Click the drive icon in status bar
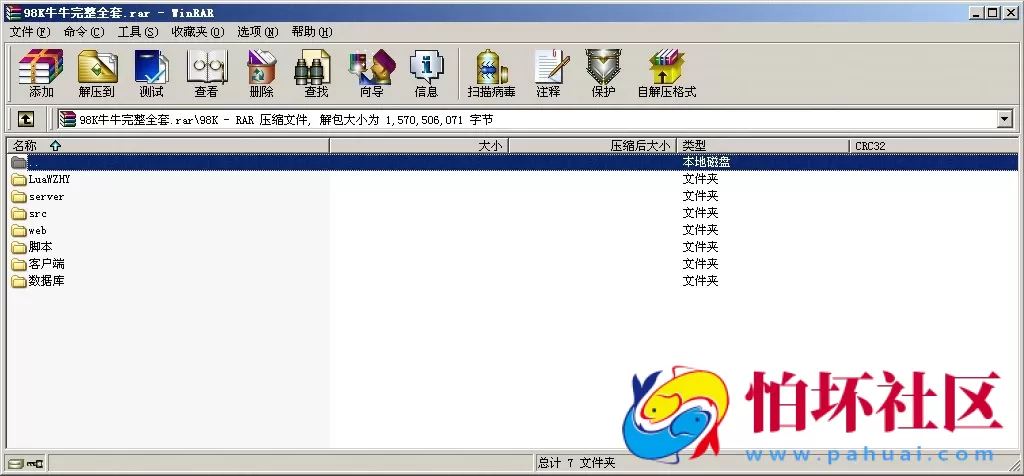 [16, 464]
